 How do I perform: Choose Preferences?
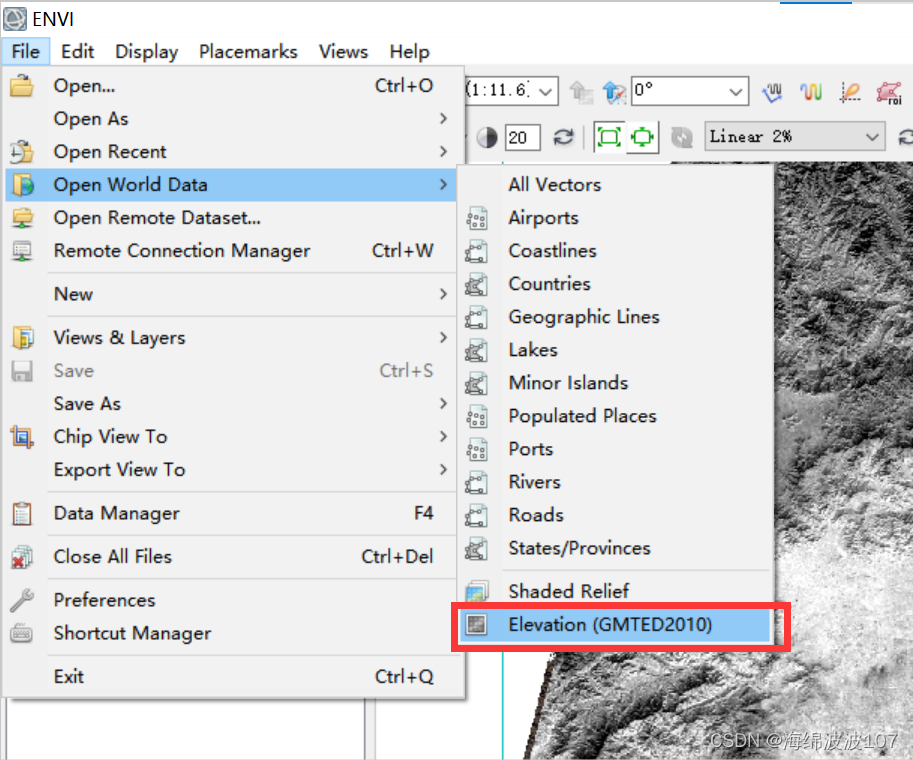[x=231, y=600]
